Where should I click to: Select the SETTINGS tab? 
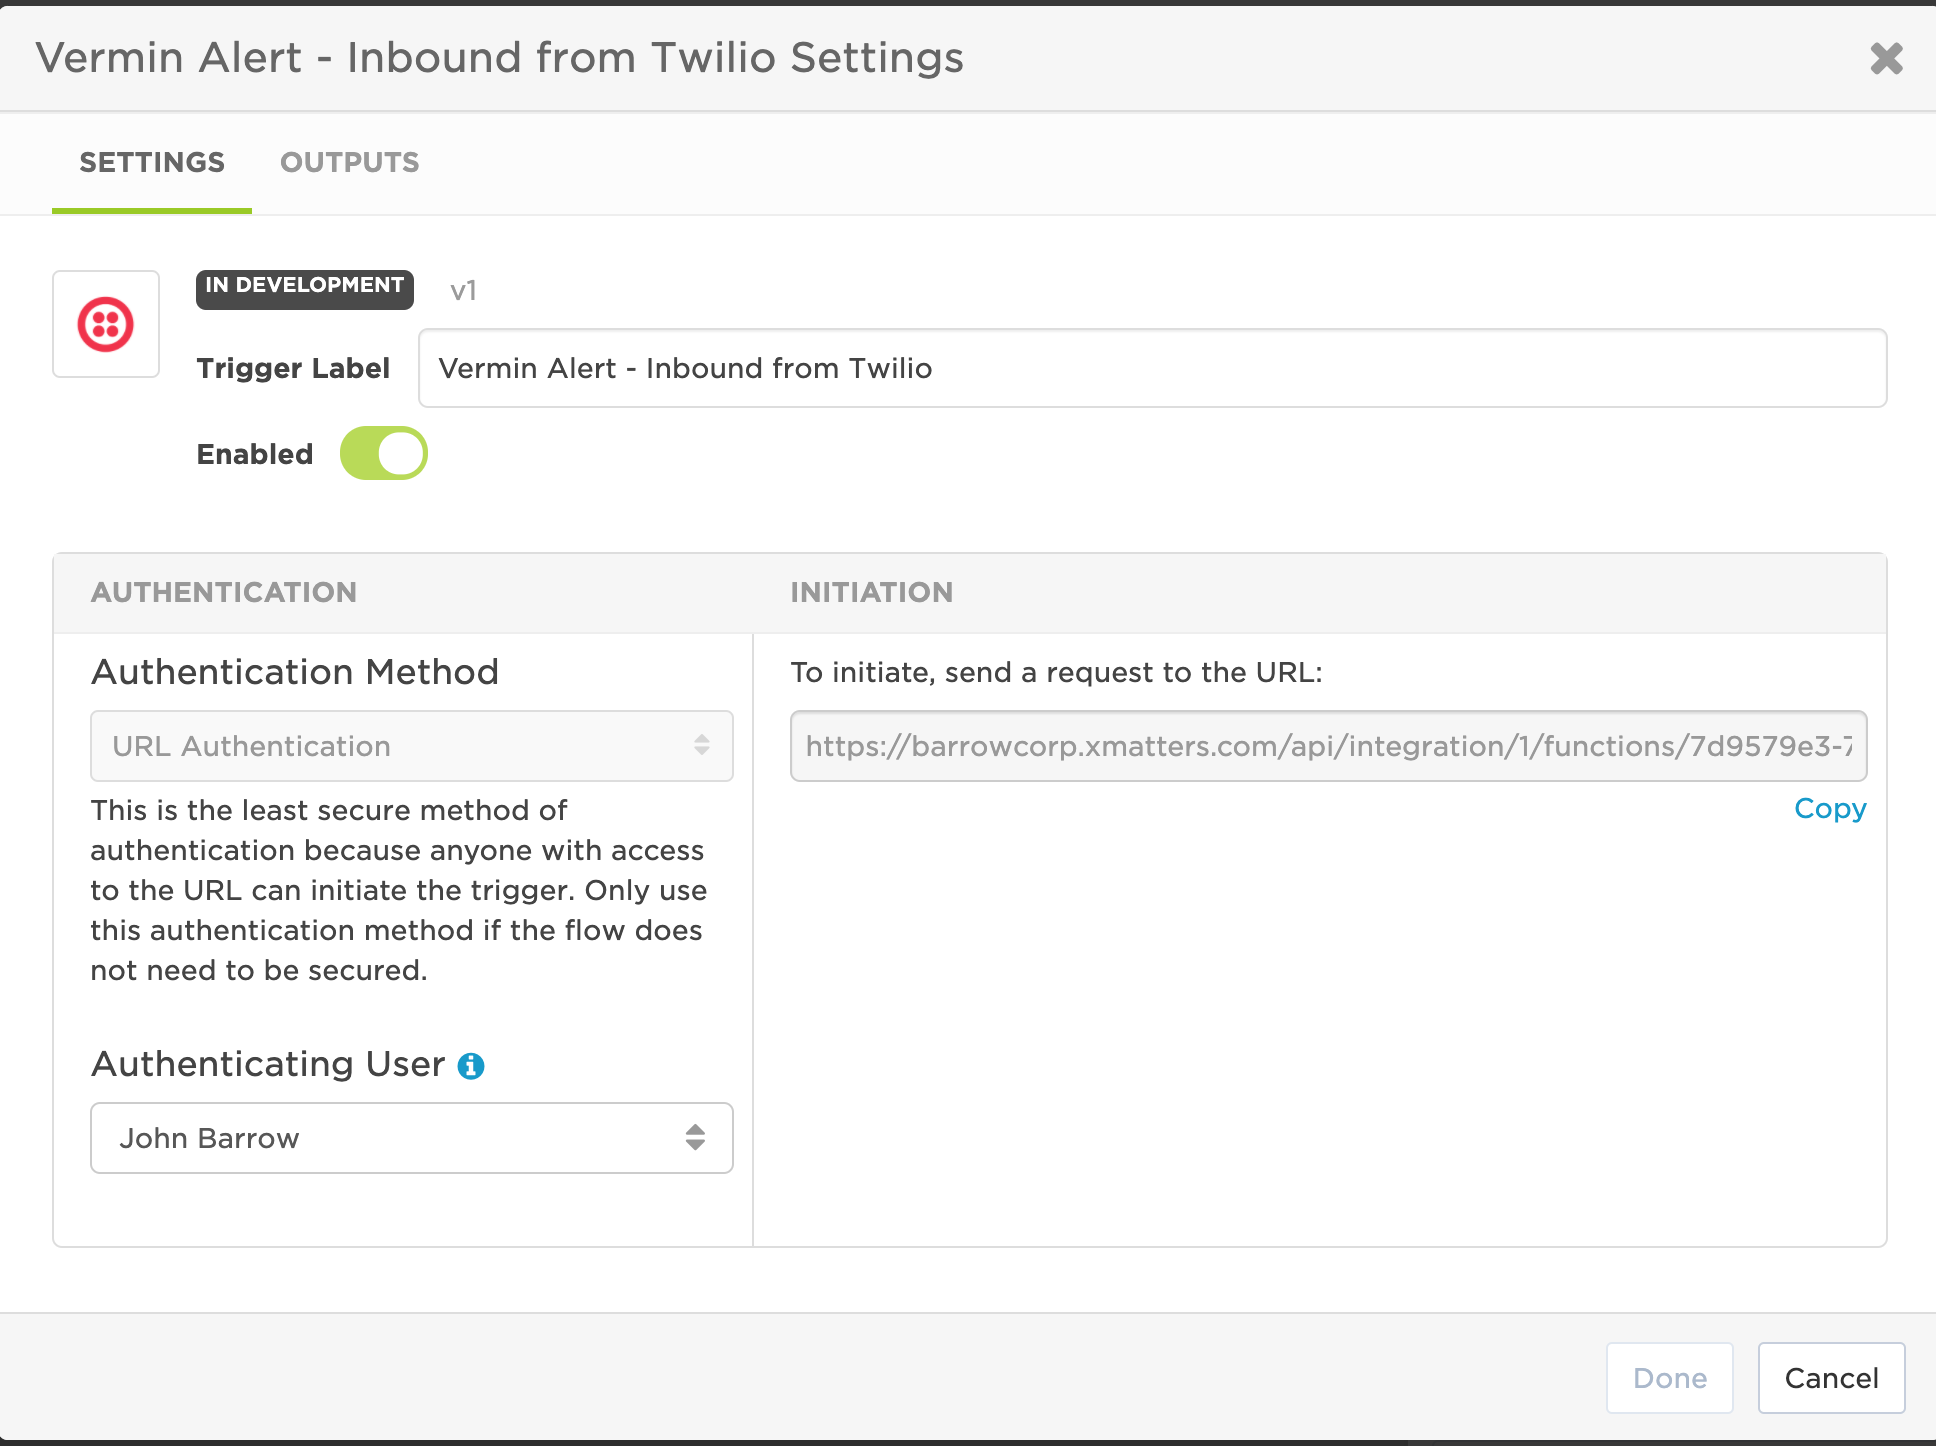pos(152,162)
